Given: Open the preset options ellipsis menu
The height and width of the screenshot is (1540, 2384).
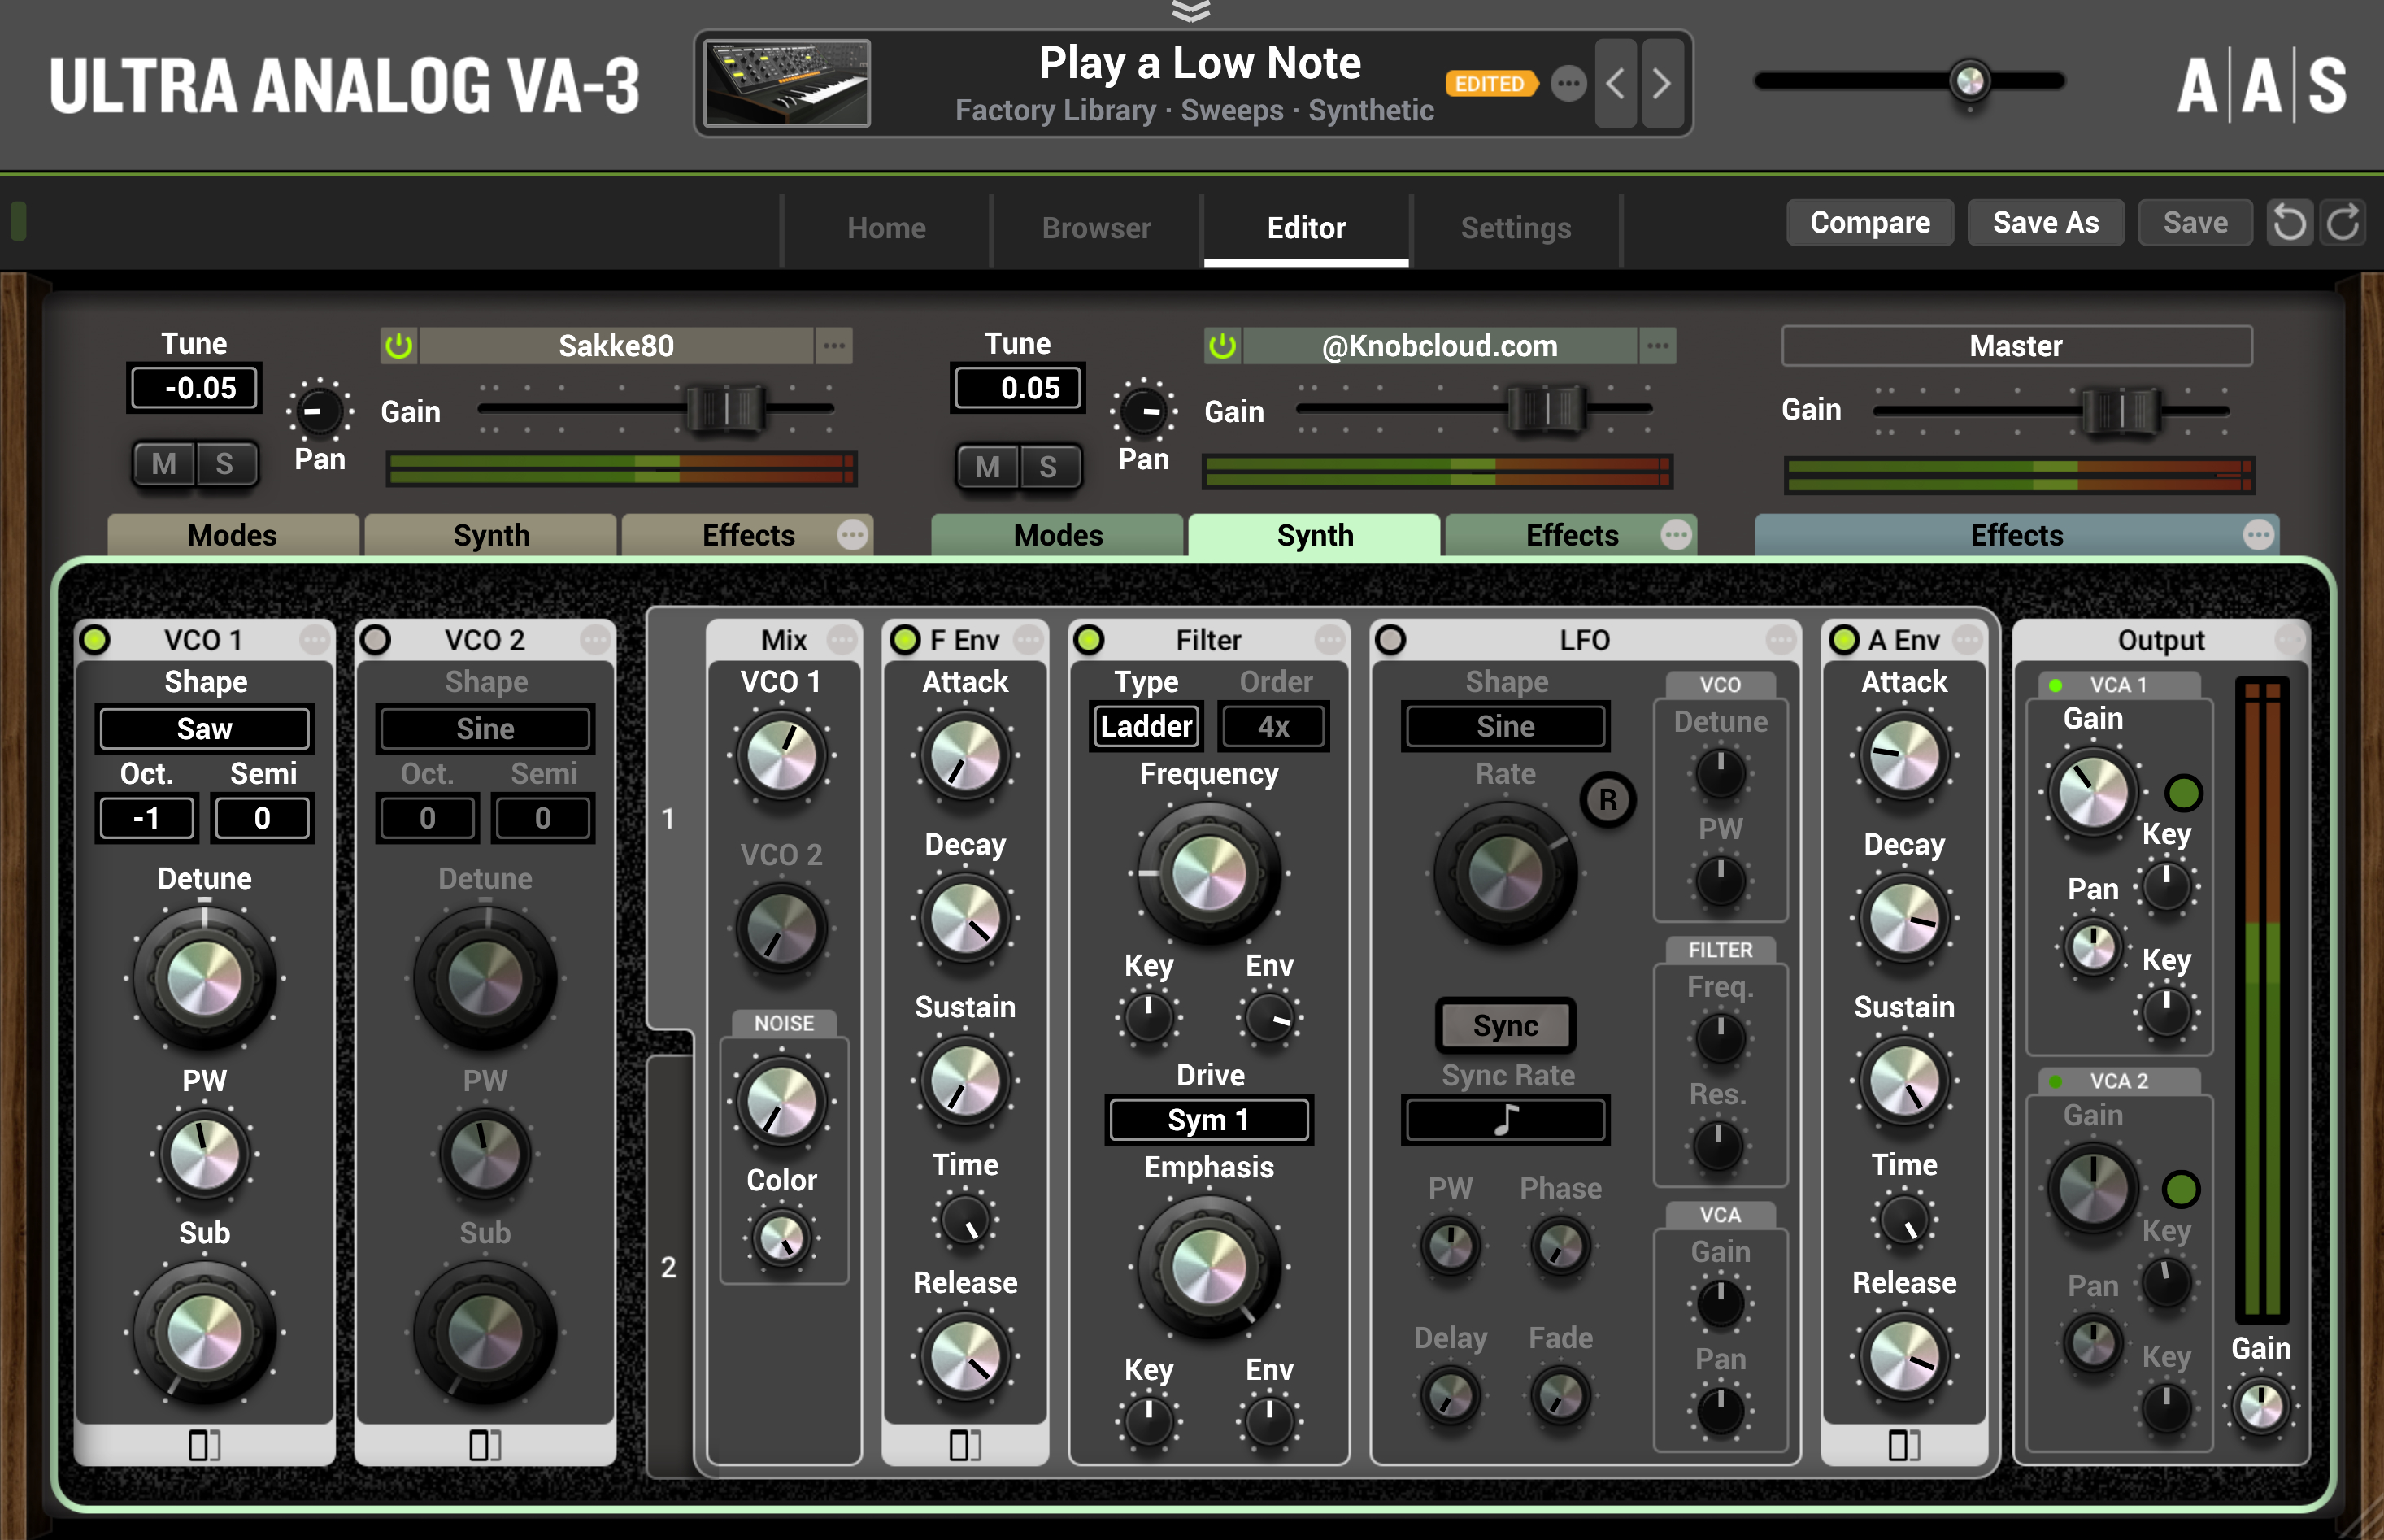Looking at the screenshot, I should 1568,85.
